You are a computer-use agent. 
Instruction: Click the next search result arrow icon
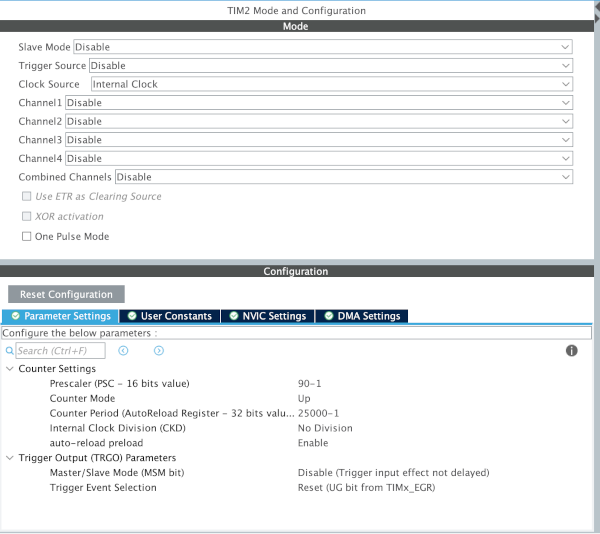[158, 351]
